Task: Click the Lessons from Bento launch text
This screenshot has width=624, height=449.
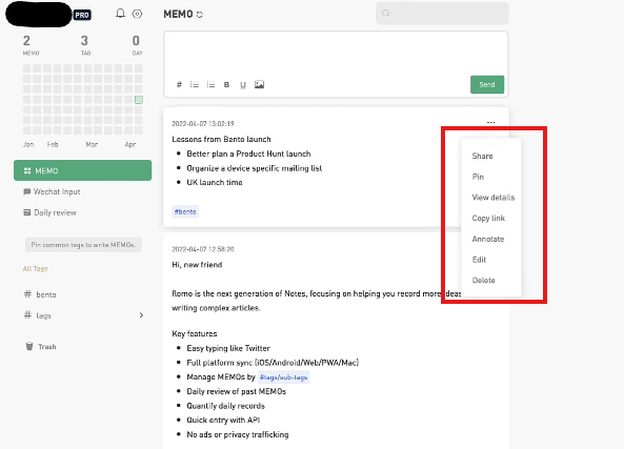Action: click(x=221, y=139)
